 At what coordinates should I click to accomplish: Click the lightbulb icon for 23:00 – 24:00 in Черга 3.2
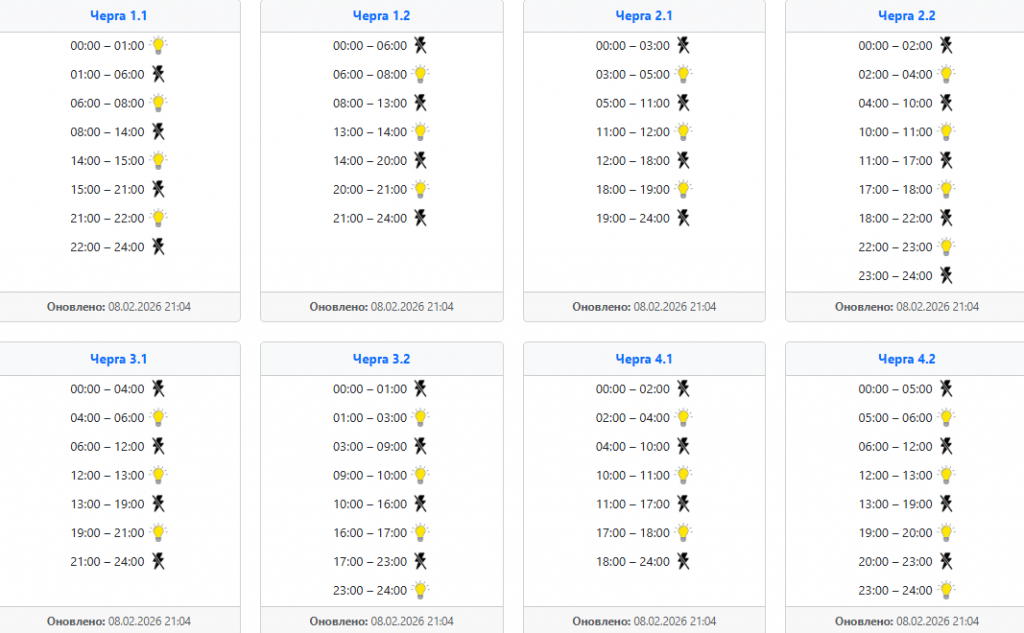[x=421, y=590]
